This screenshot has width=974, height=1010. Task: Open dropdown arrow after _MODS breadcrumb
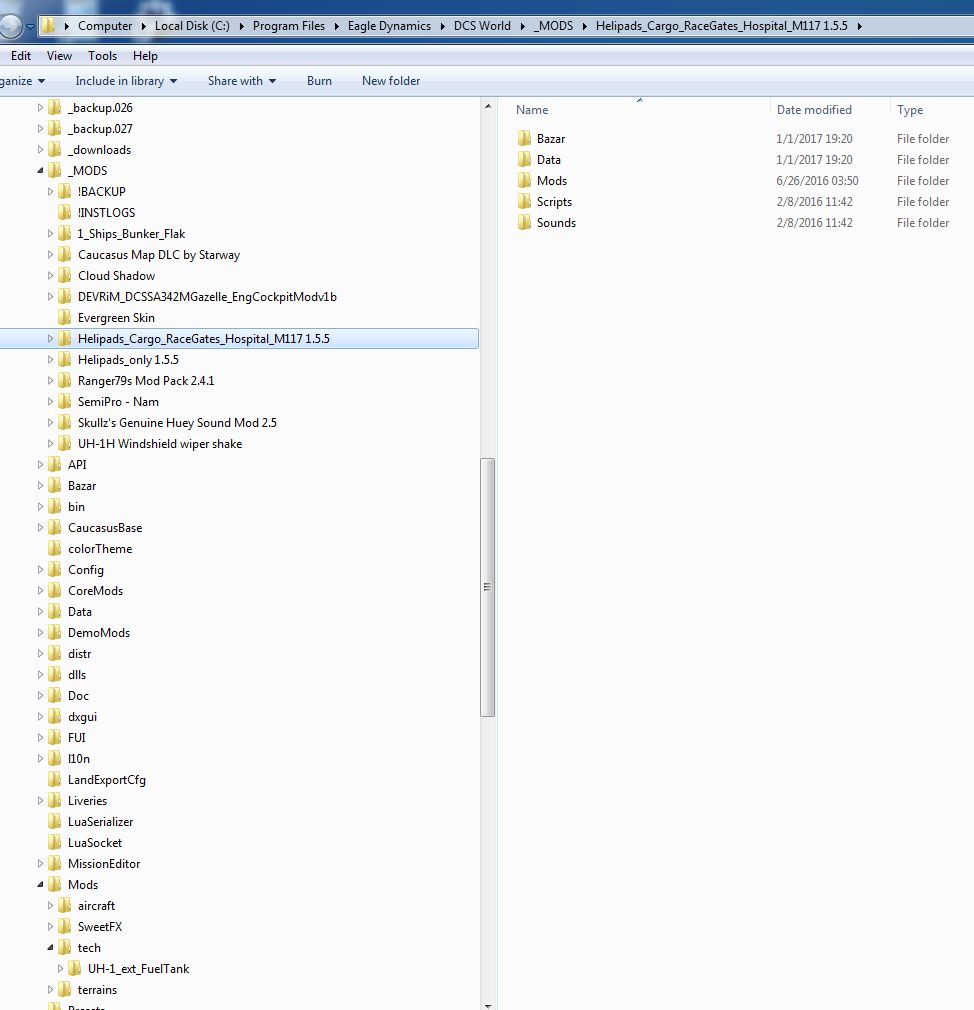[x=585, y=26]
